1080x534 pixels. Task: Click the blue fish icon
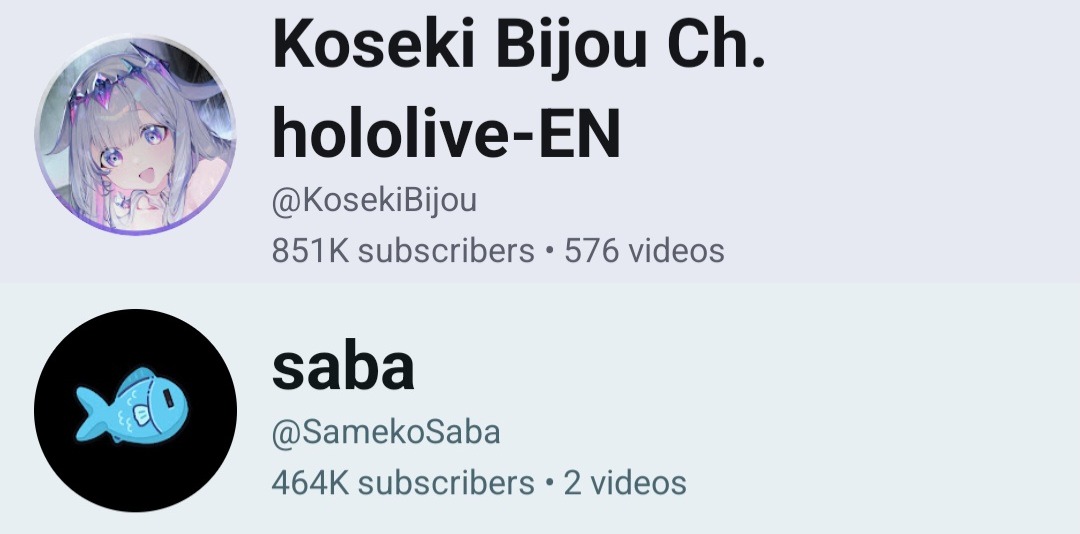coord(132,405)
